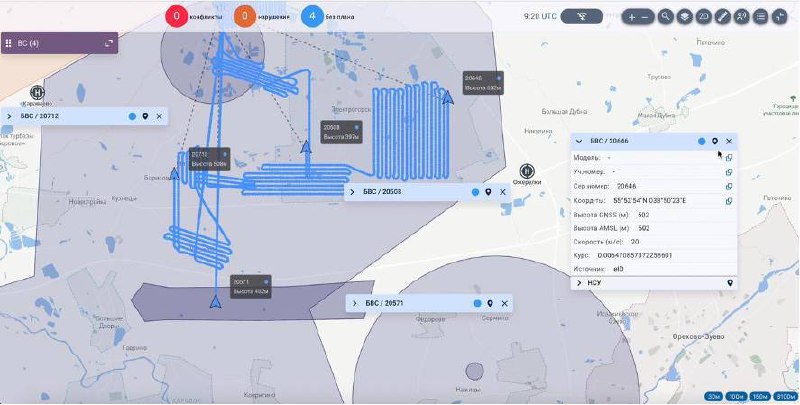Zoom in the map with plus button
This screenshot has height=405, width=800.
pos(632,17)
